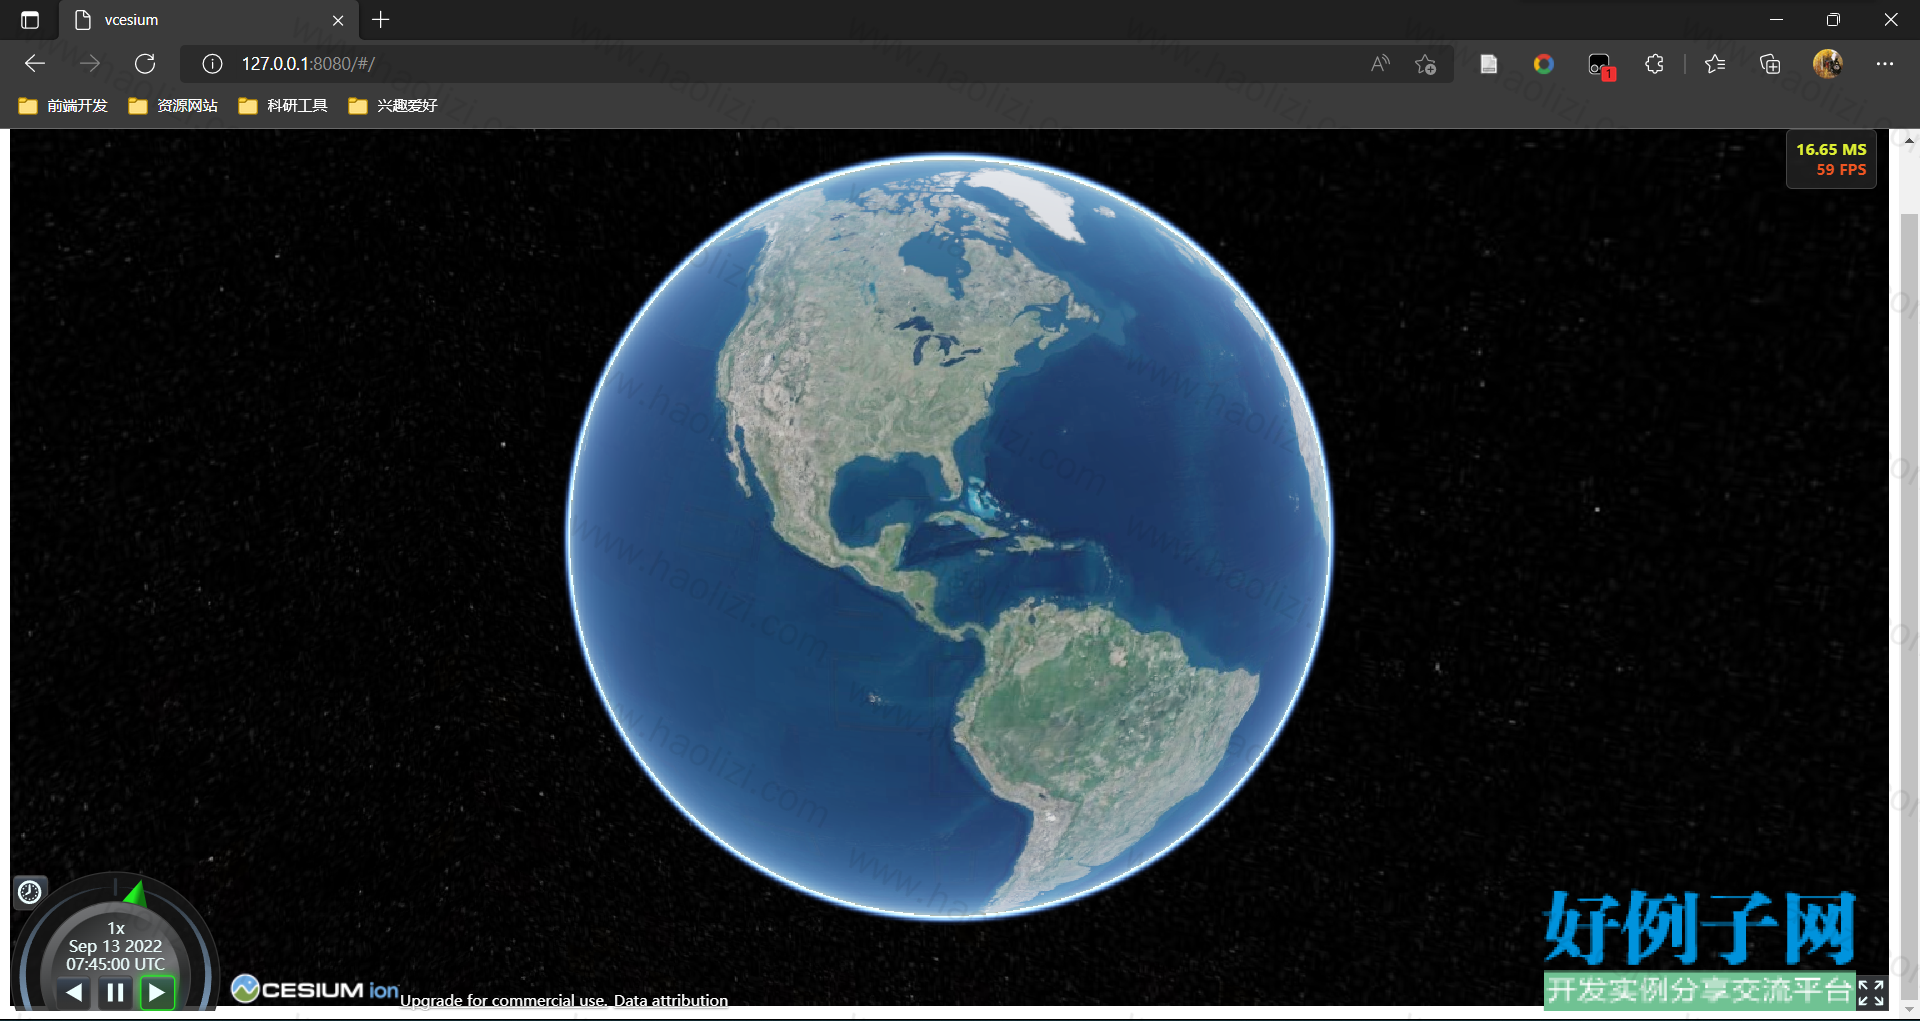This screenshot has width=1920, height=1021.
Task: Open the document extension icon in the toolbar
Action: pos(1489,64)
